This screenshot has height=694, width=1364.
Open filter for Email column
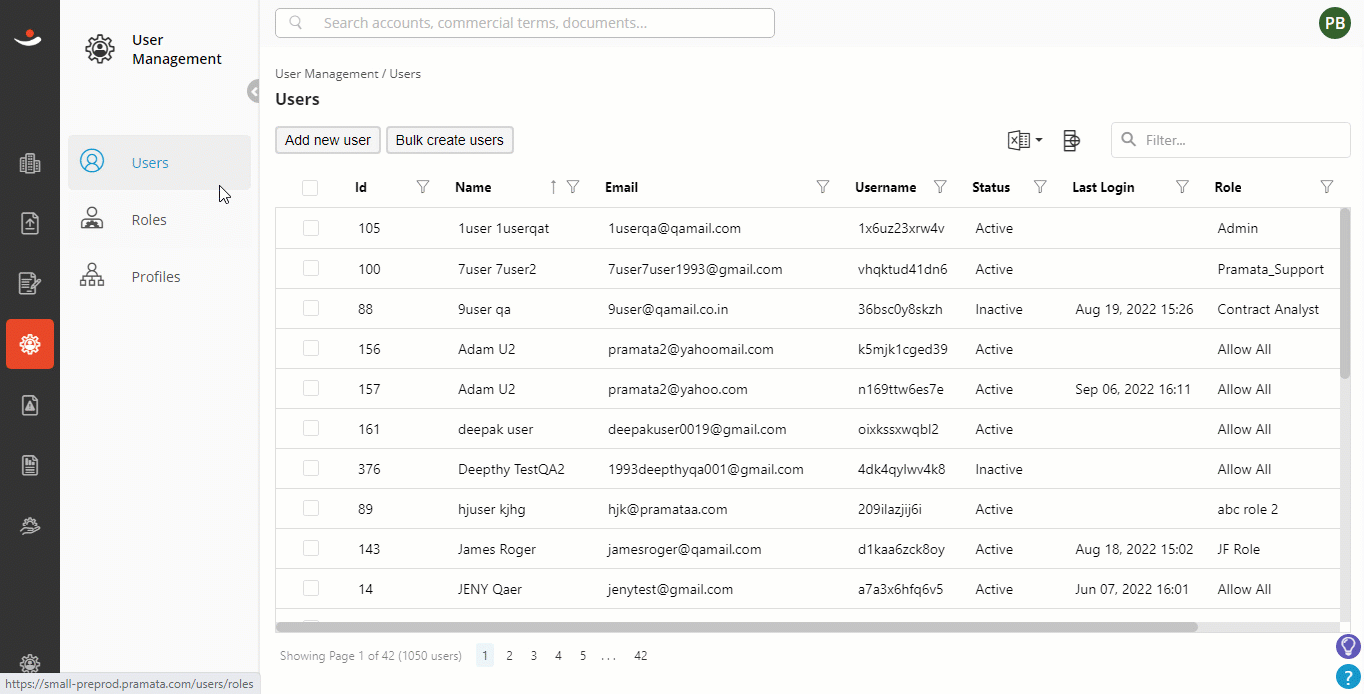pyautogui.click(x=823, y=187)
